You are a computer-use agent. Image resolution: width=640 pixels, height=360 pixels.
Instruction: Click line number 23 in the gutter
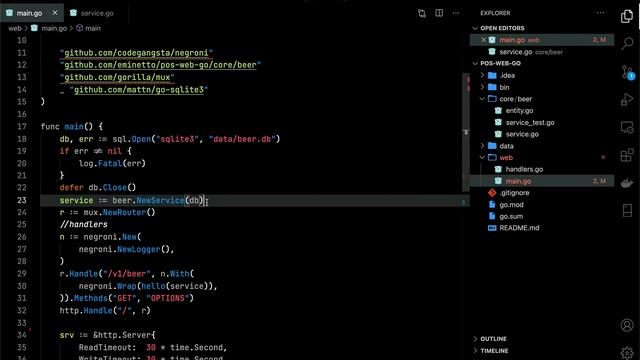pos(22,200)
